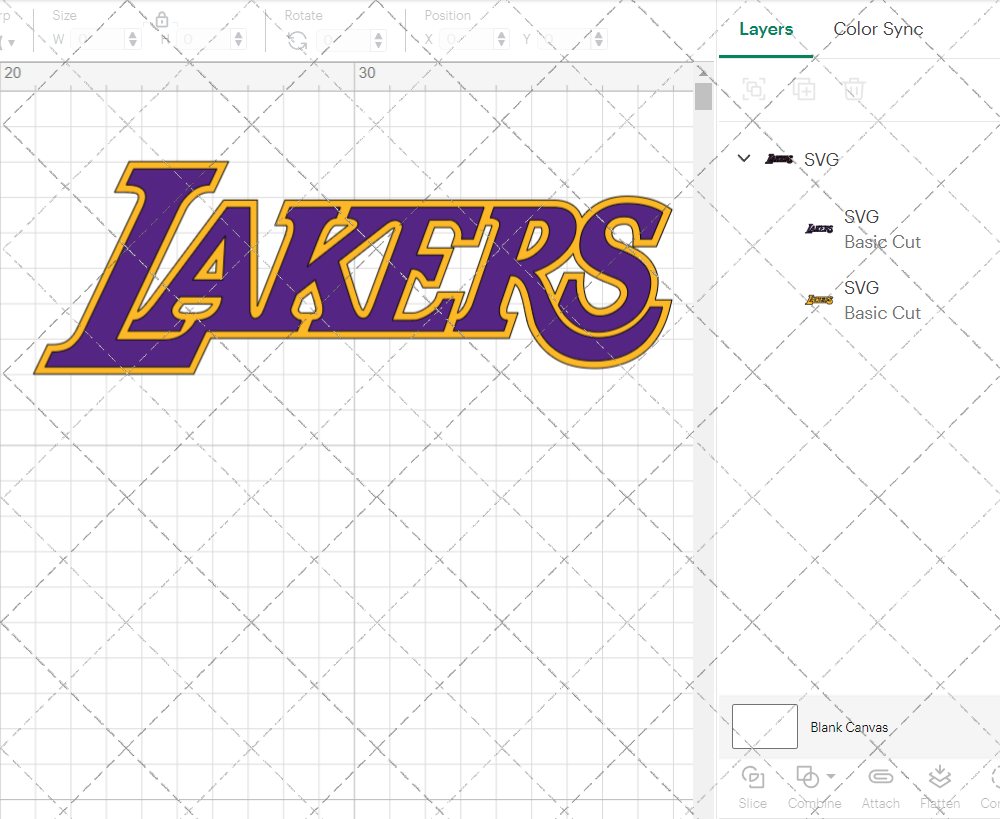Click the Duplicate layer icon
The width and height of the screenshot is (1000, 819).
point(804,89)
